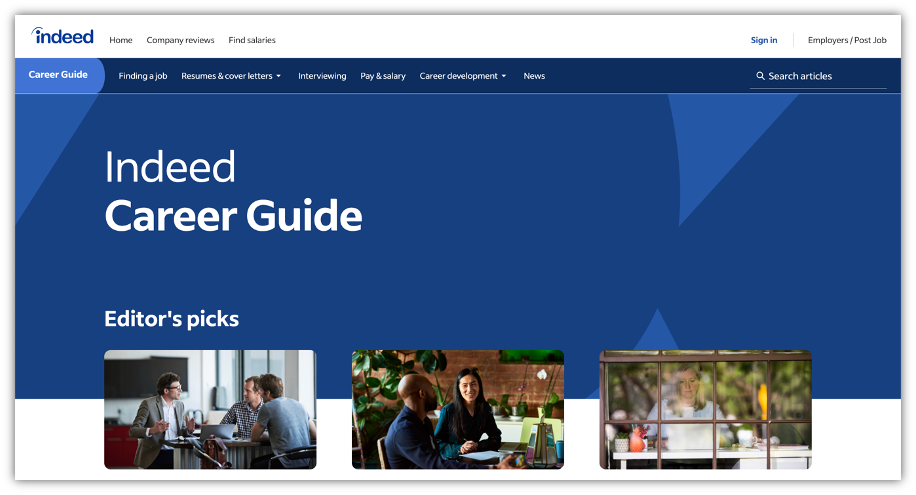Click the Indeed logo
Viewport: 916px width, 495px height.
[63, 36]
